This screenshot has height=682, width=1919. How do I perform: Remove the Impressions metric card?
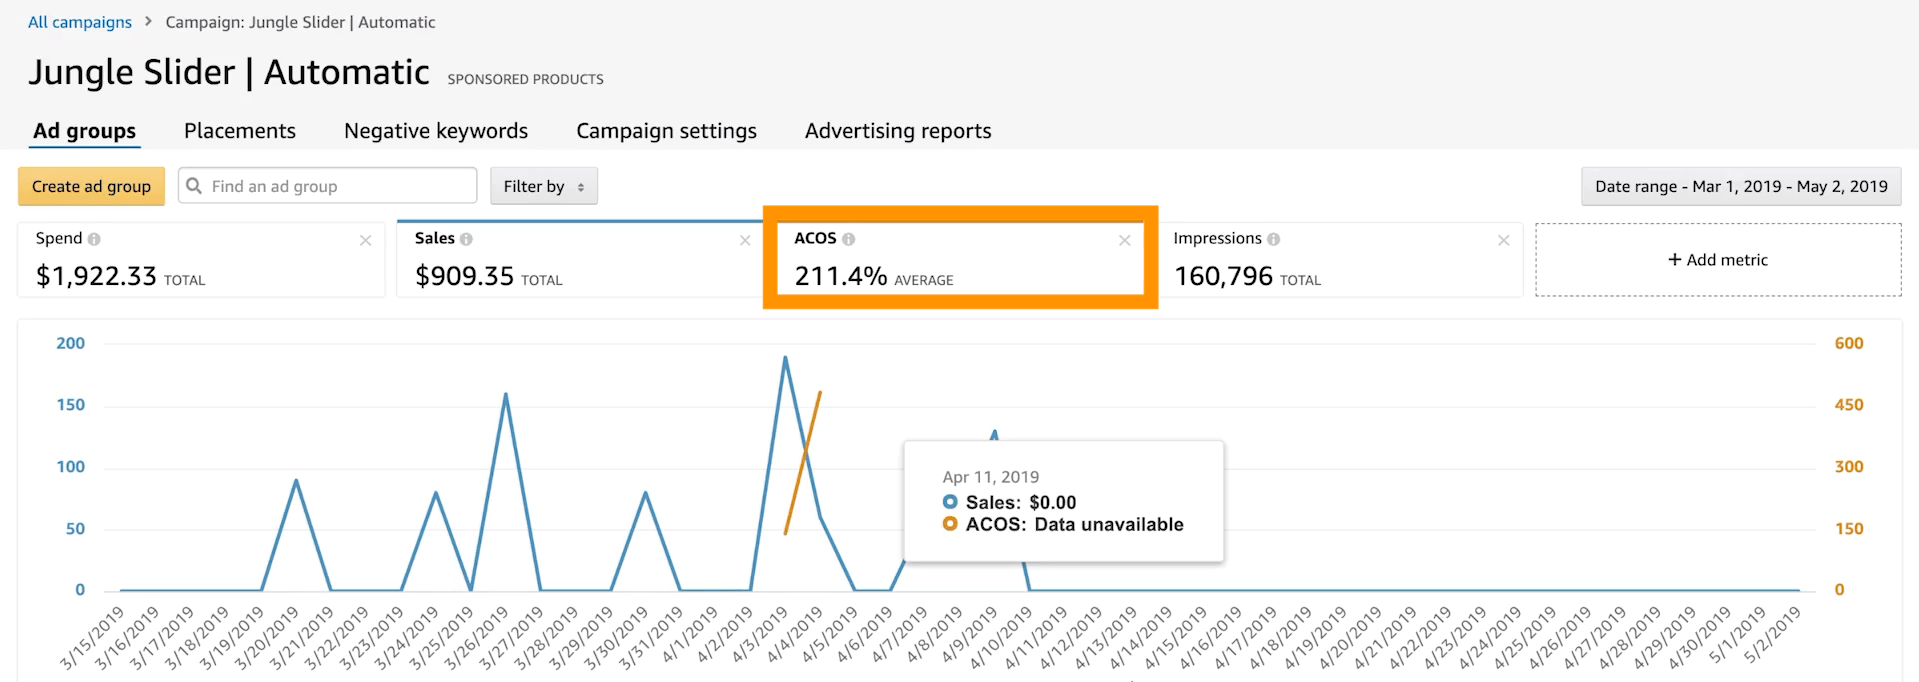1504,240
